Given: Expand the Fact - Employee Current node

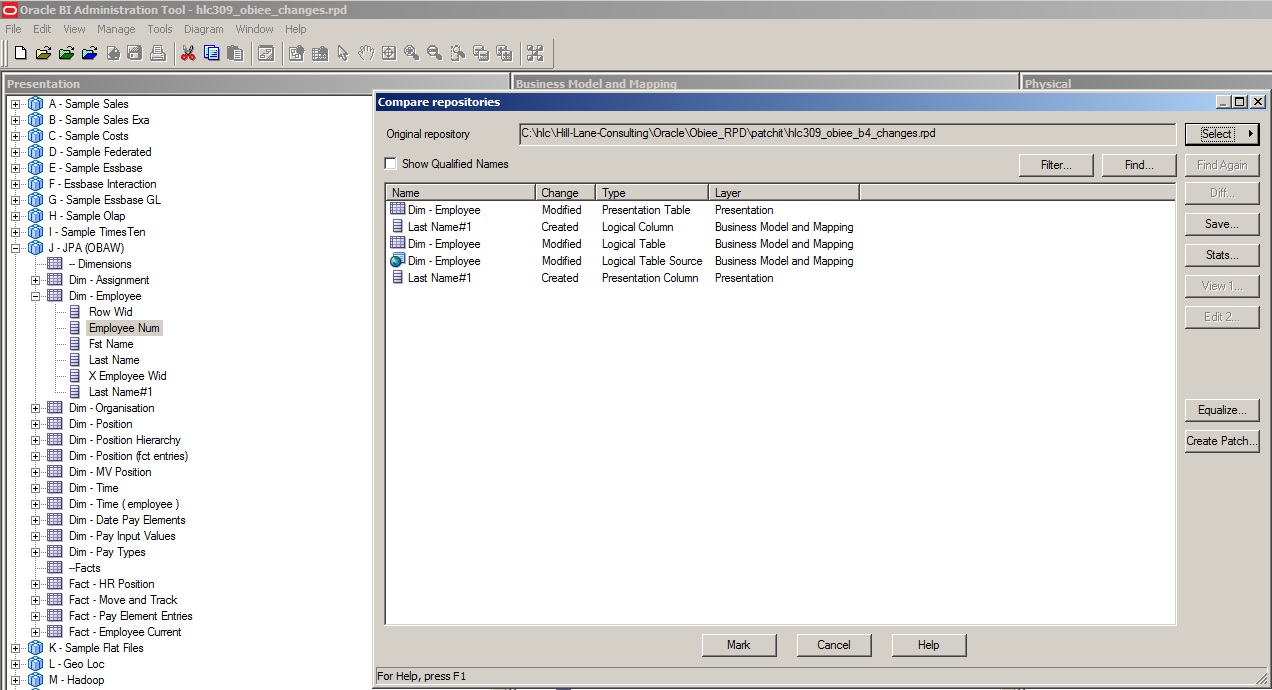Looking at the screenshot, I should [x=35, y=632].
